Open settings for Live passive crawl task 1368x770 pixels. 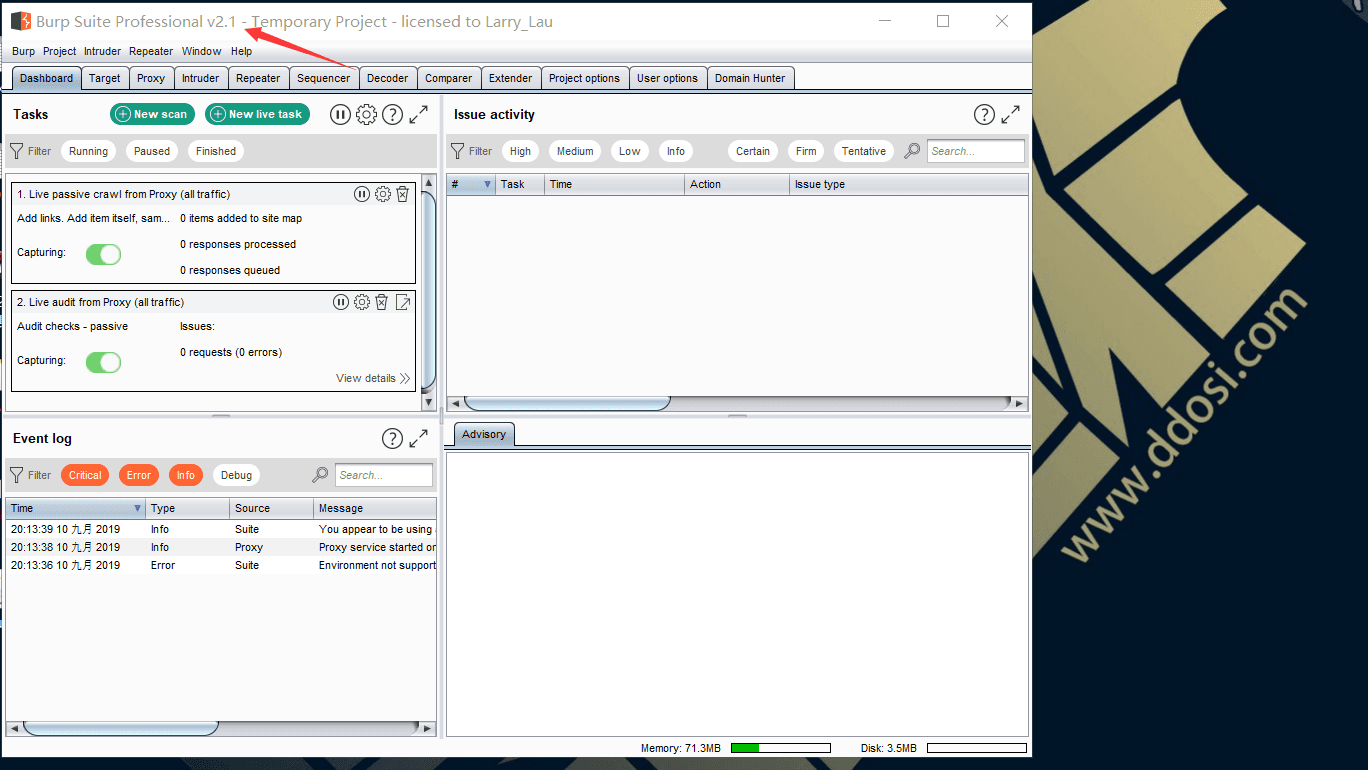point(383,194)
